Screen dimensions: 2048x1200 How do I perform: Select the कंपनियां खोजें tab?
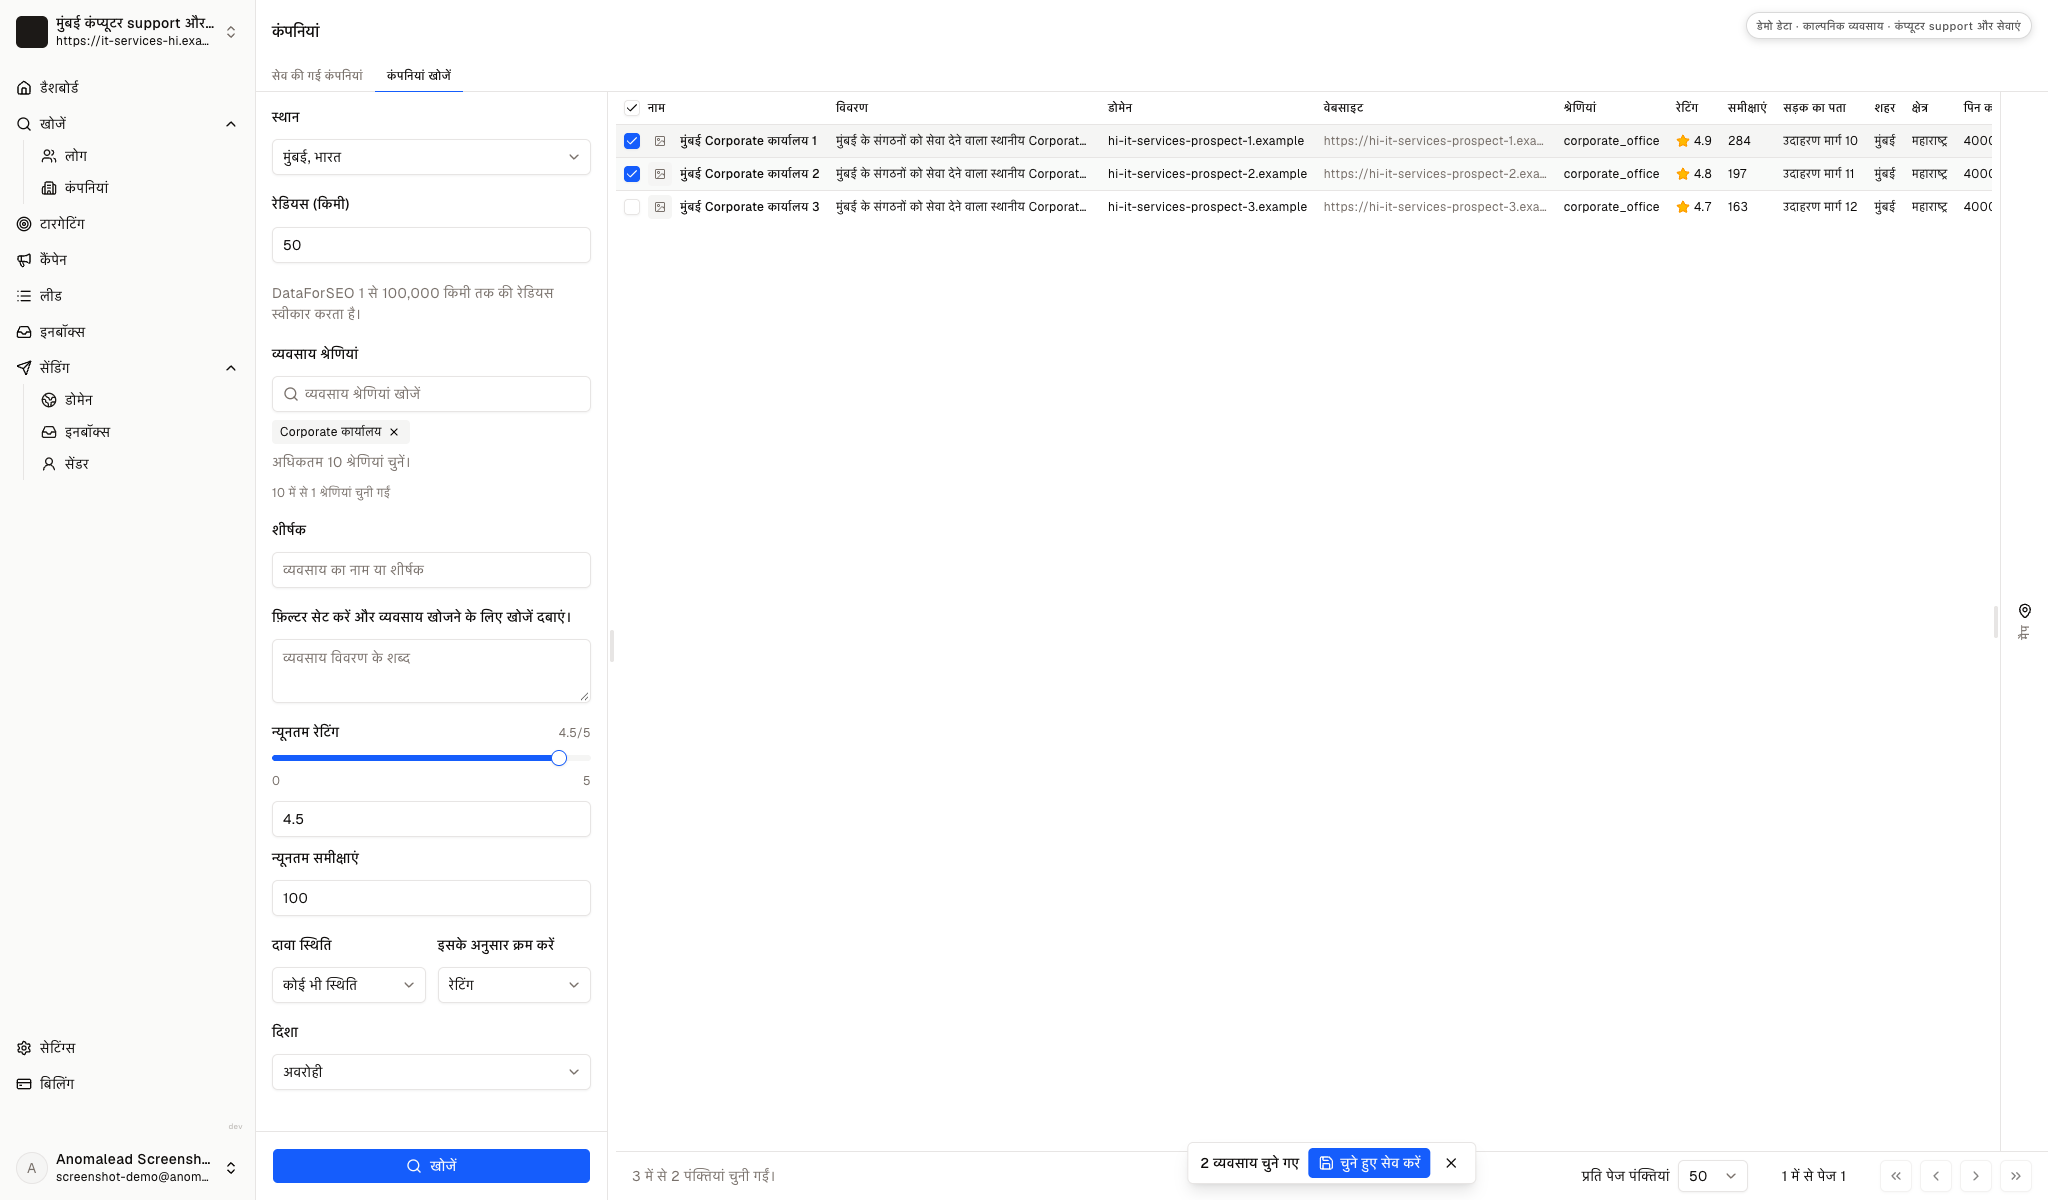click(x=419, y=76)
